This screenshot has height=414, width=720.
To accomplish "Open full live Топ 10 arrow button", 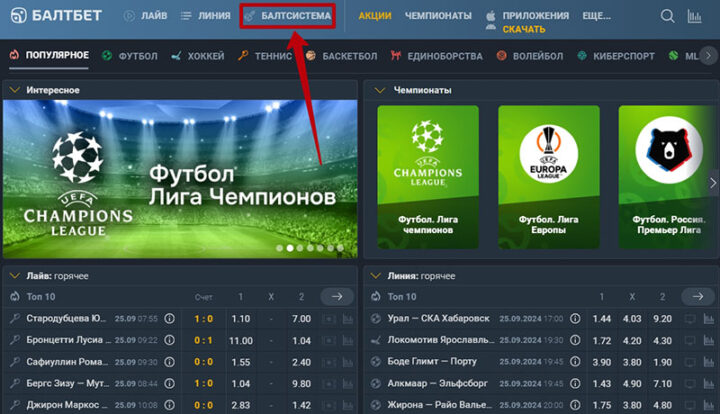I will coord(337,297).
